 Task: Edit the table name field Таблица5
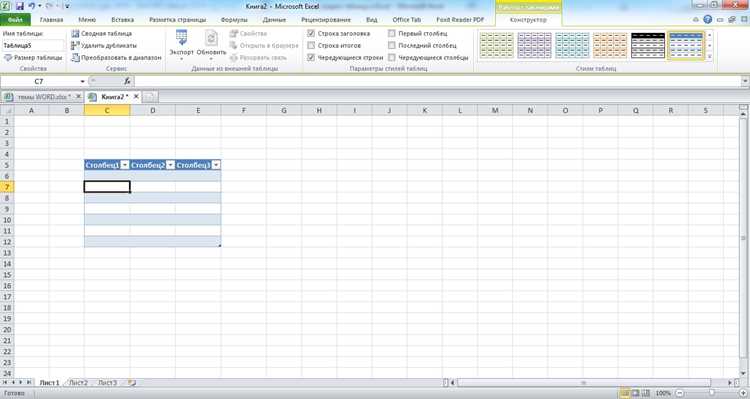(x=33, y=45)
